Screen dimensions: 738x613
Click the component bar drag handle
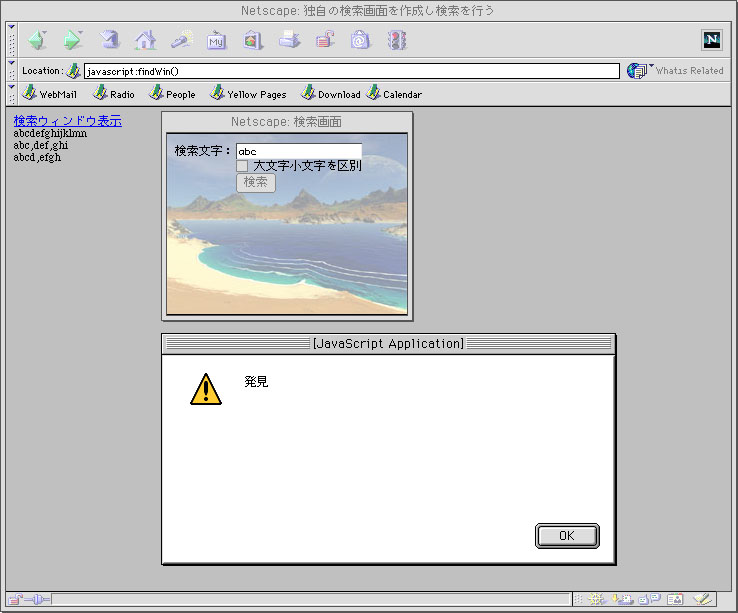pos(578,599)
